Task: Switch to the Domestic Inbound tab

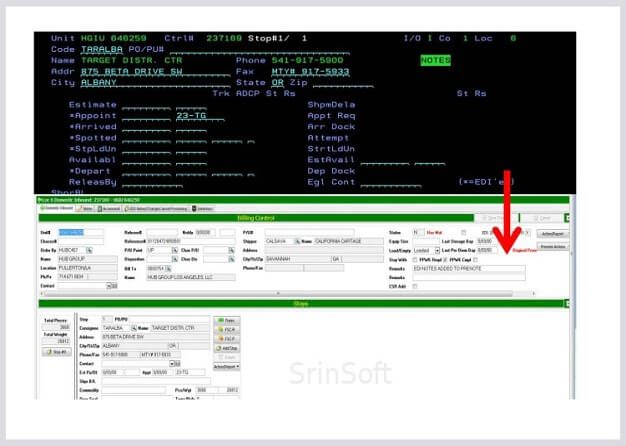Action: [56, 208]
